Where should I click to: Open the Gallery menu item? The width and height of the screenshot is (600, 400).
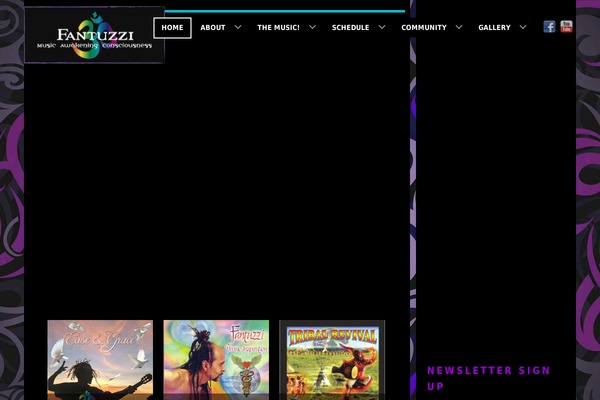[494, 28]
